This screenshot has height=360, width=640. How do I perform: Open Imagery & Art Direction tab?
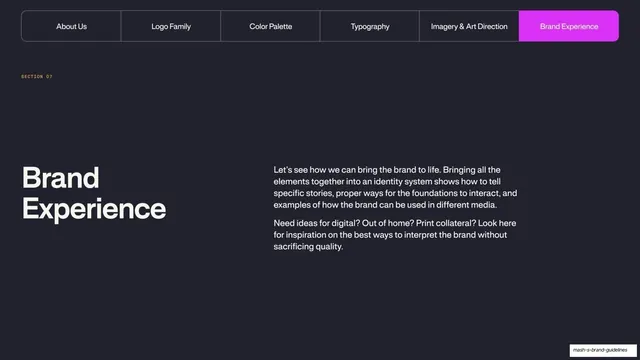[x=469, y=26]
